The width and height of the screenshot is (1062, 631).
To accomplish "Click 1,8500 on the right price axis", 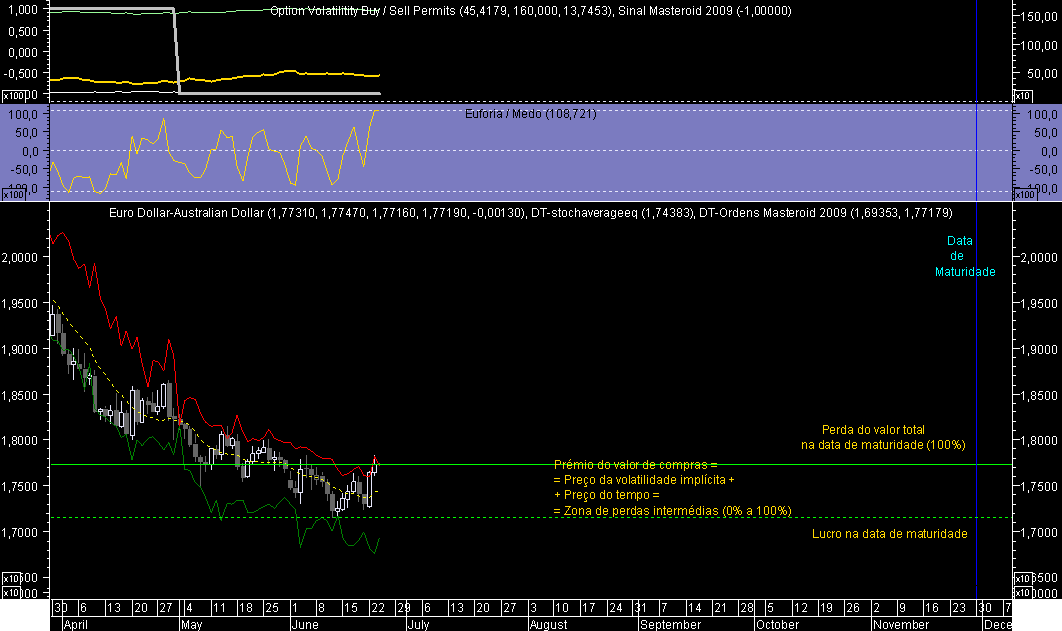I will 1038,395.
